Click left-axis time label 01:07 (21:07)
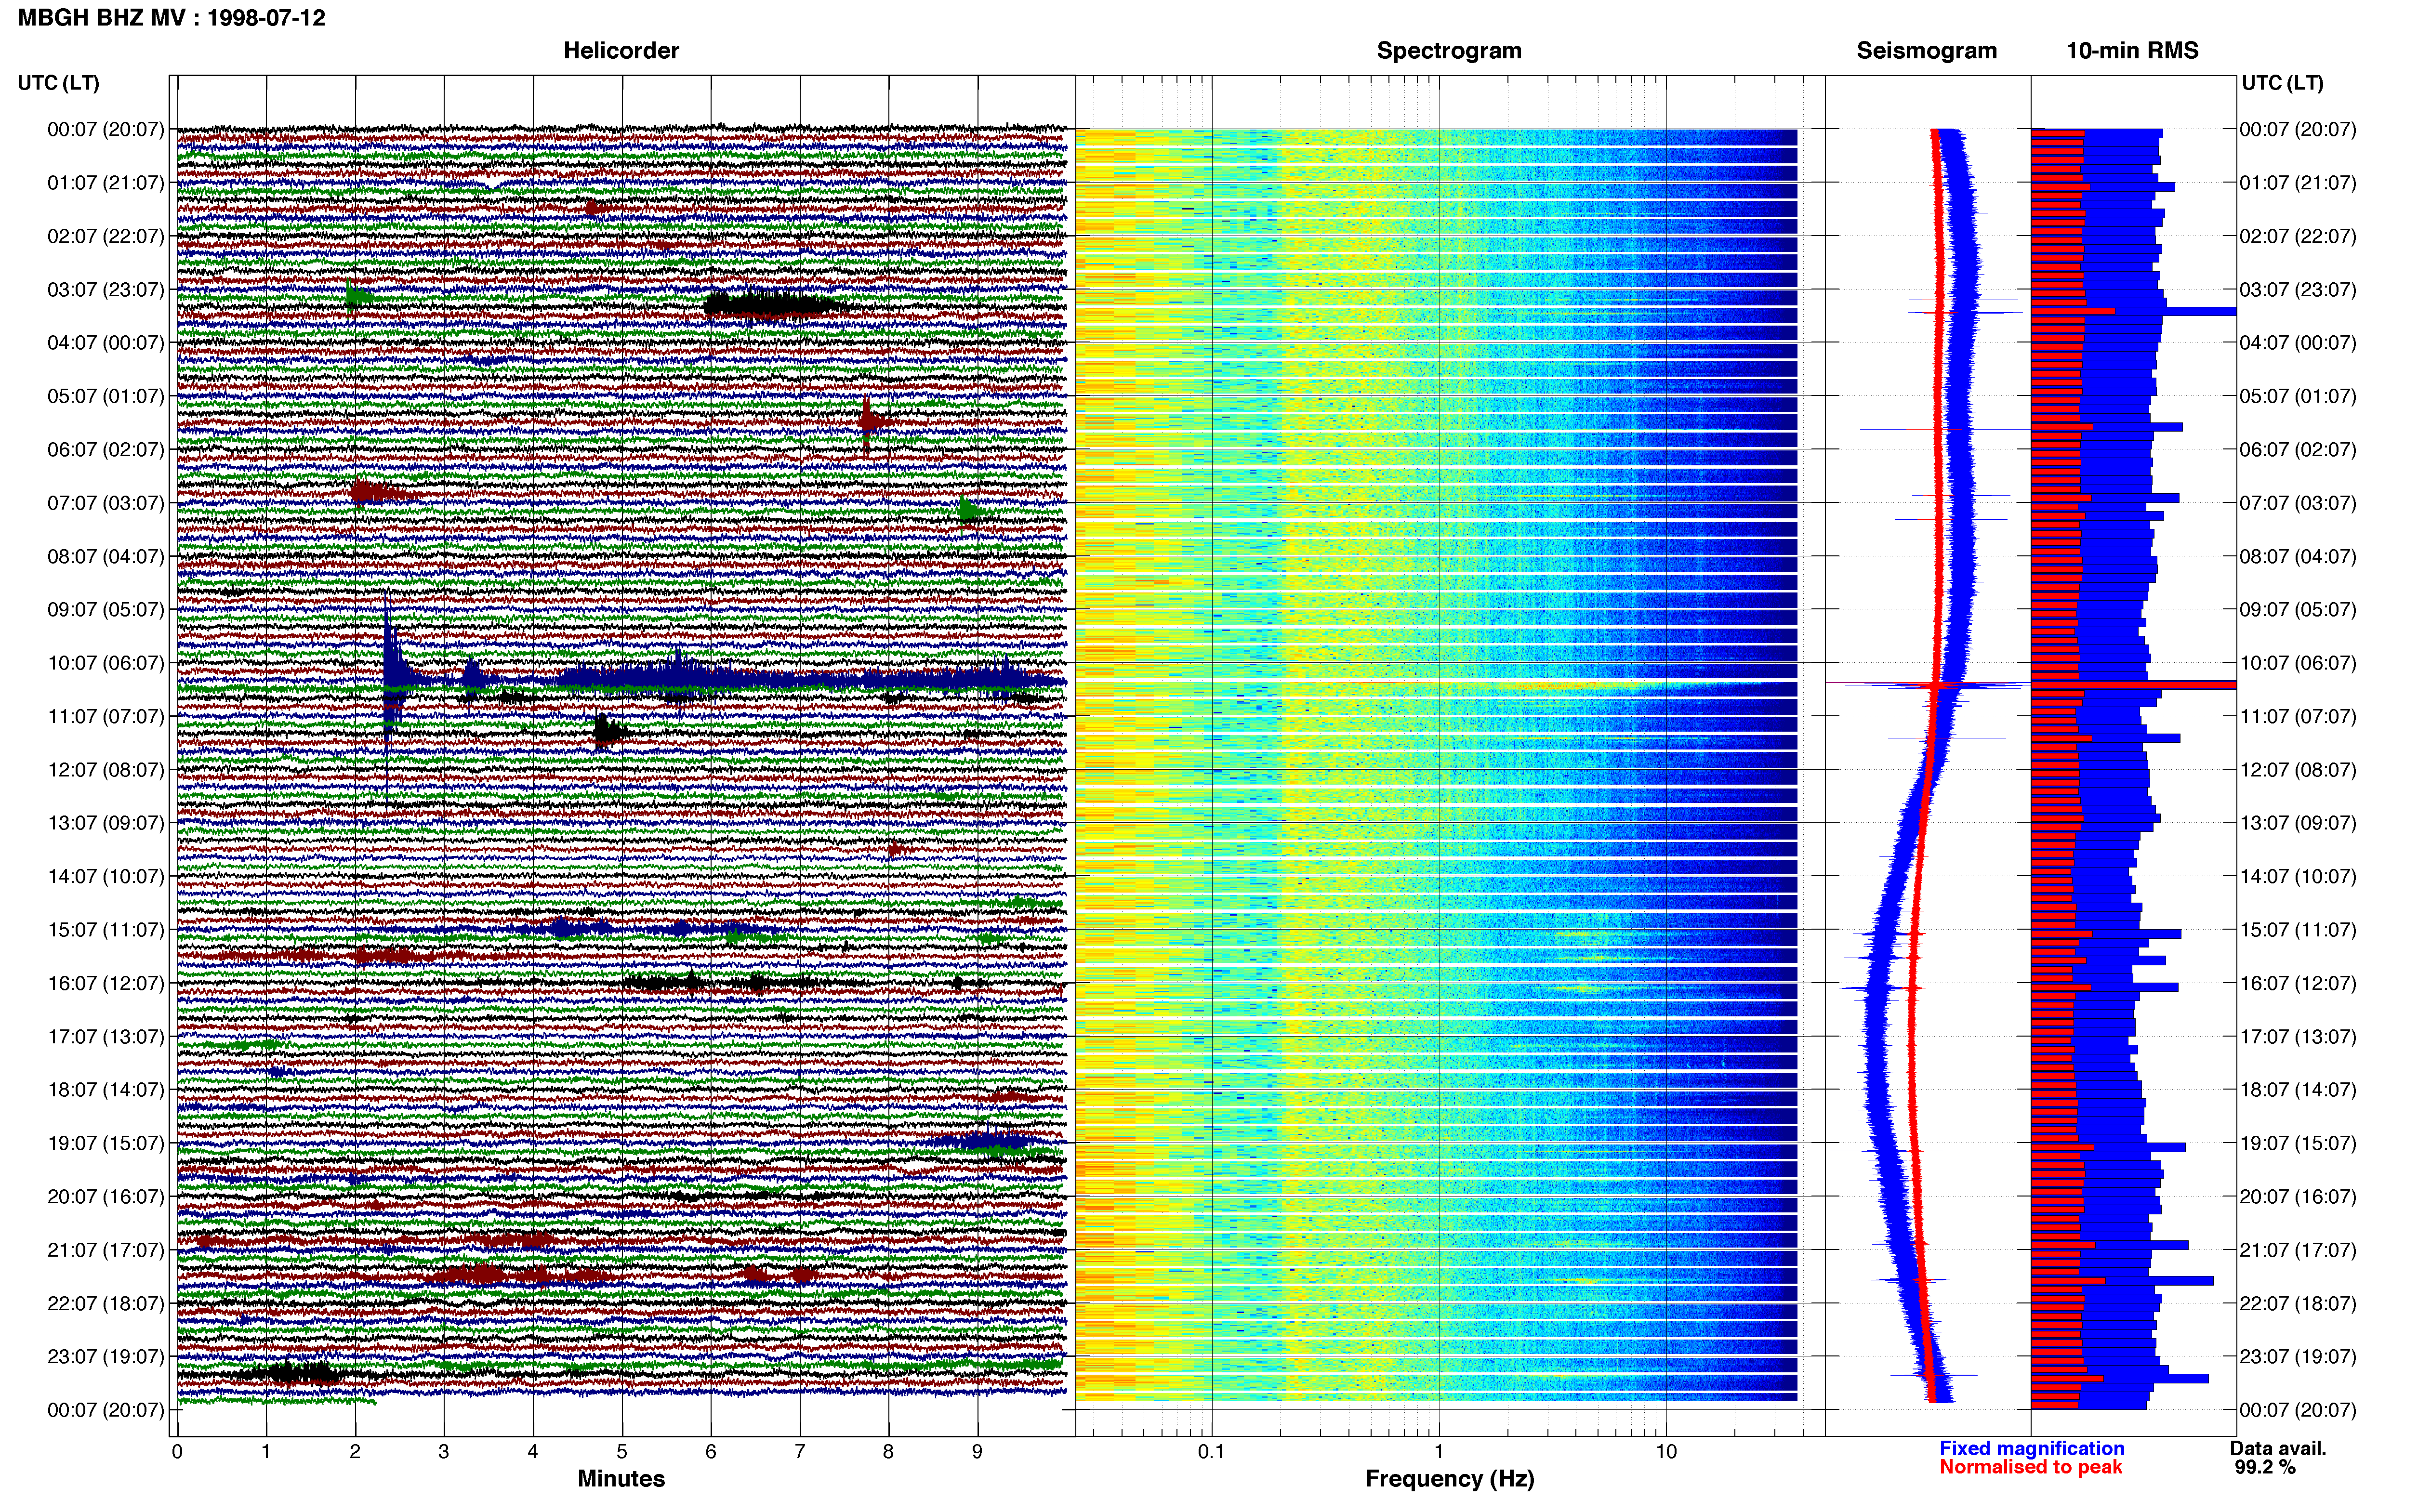This screenshot has height=1512, width=2418. pos(106,183)
